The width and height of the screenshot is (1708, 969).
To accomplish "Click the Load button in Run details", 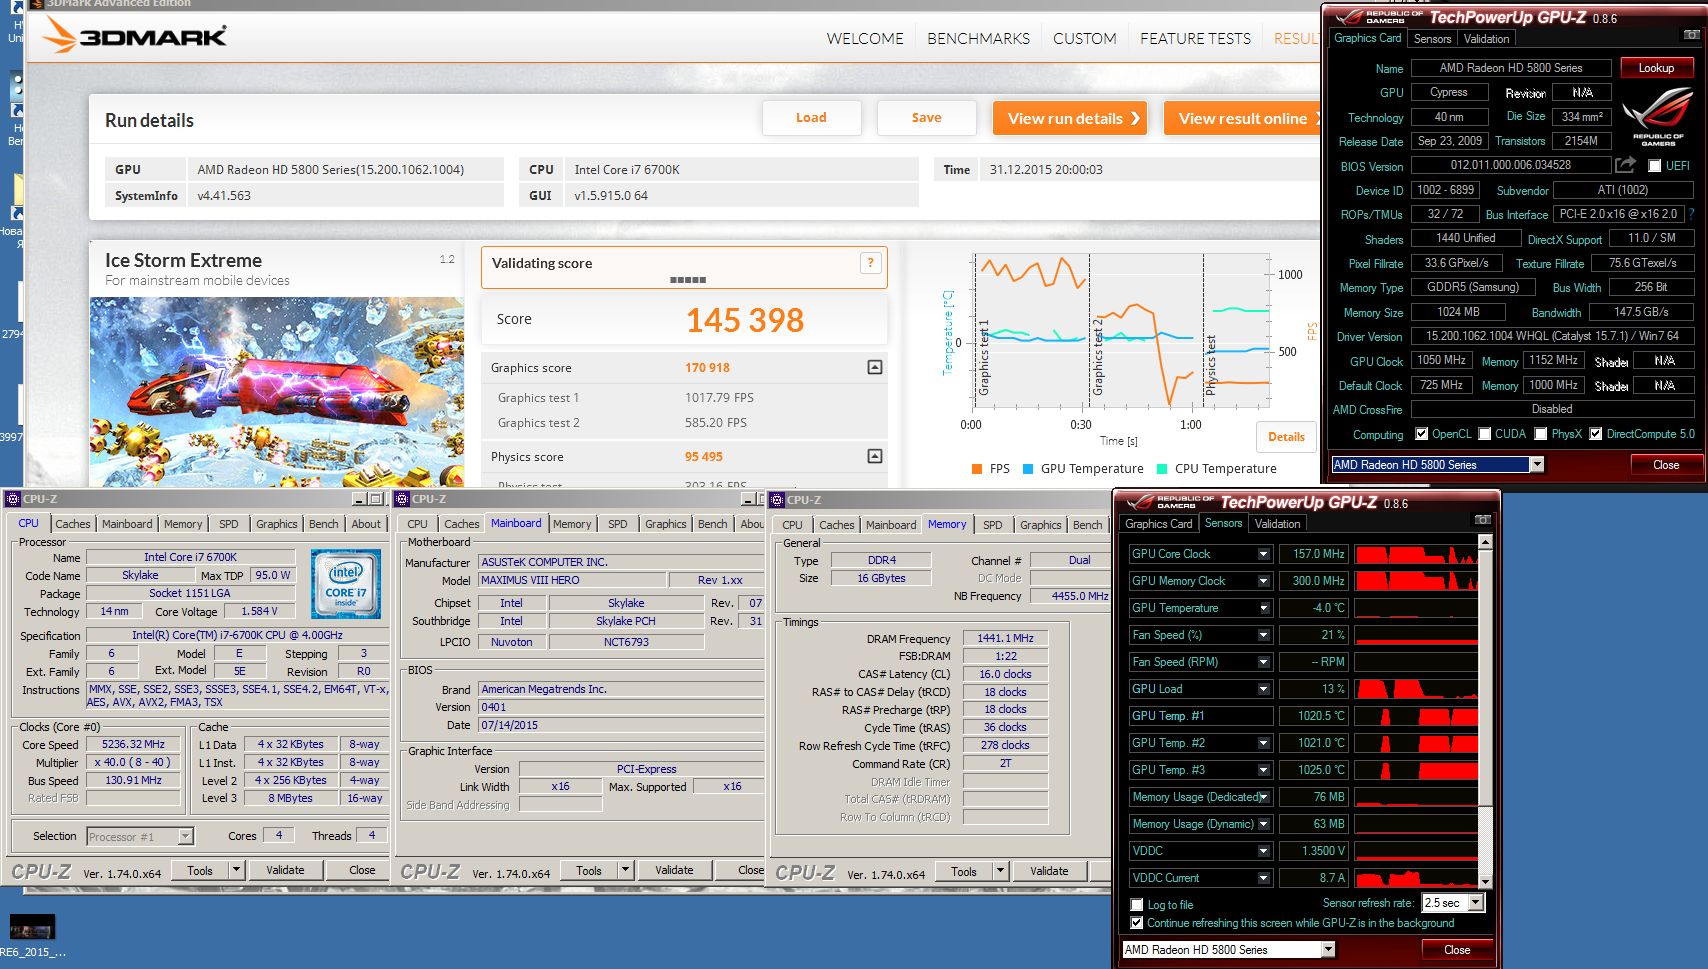I will coord(811,118).
